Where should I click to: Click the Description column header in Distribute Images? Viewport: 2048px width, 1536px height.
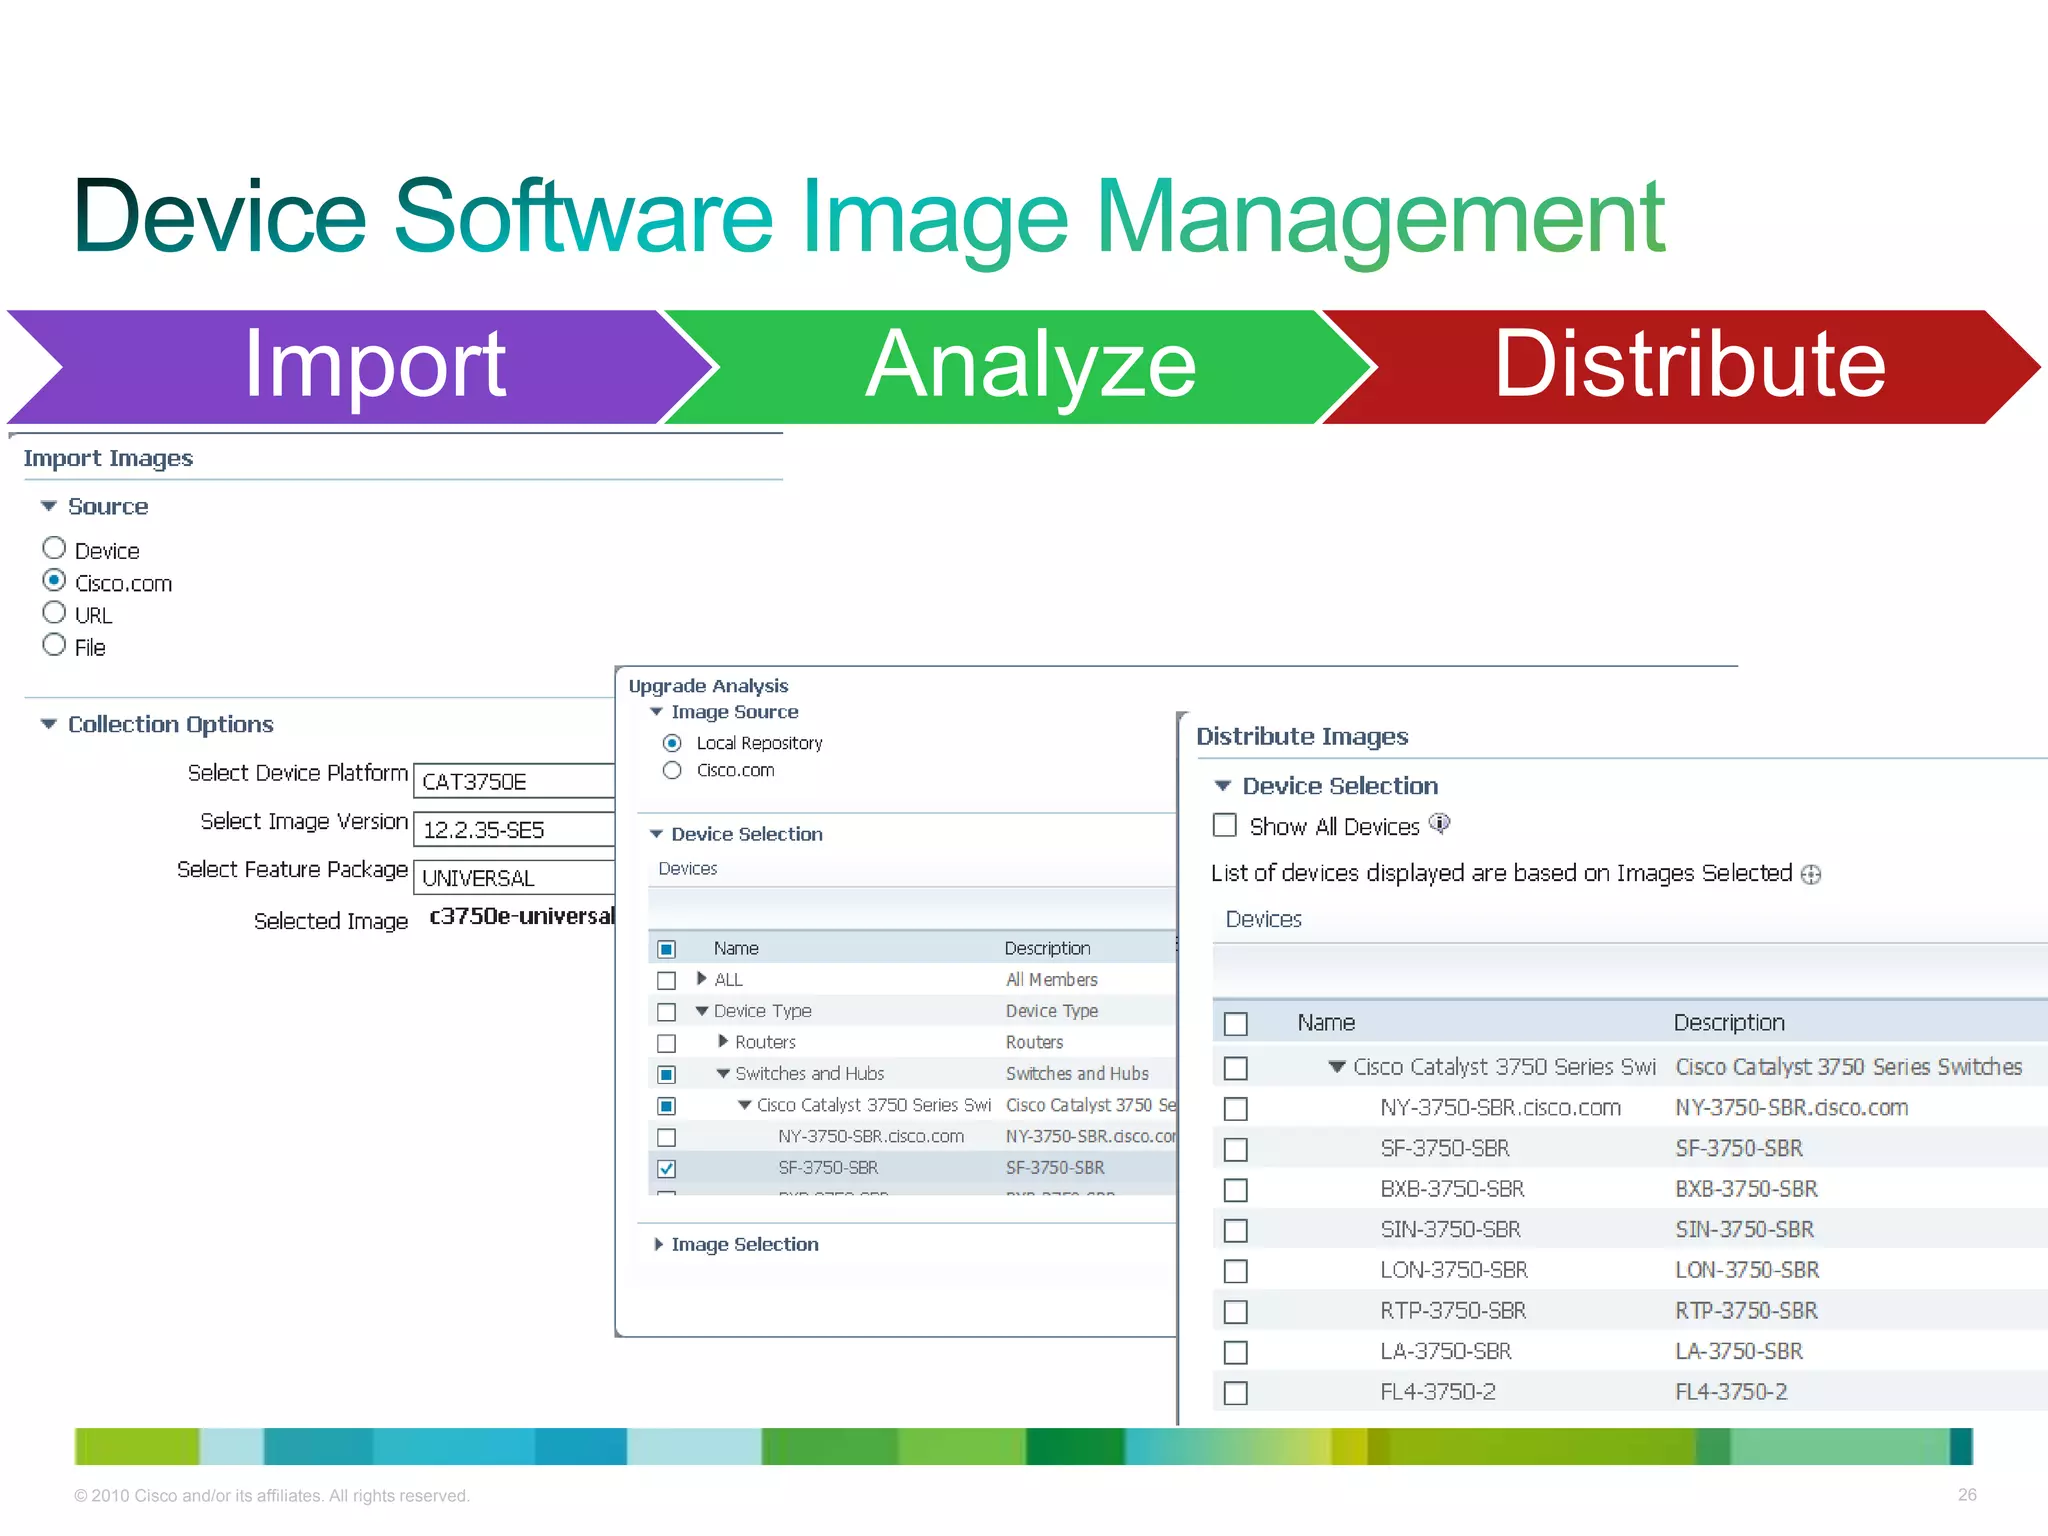tap(1729, 1022)
